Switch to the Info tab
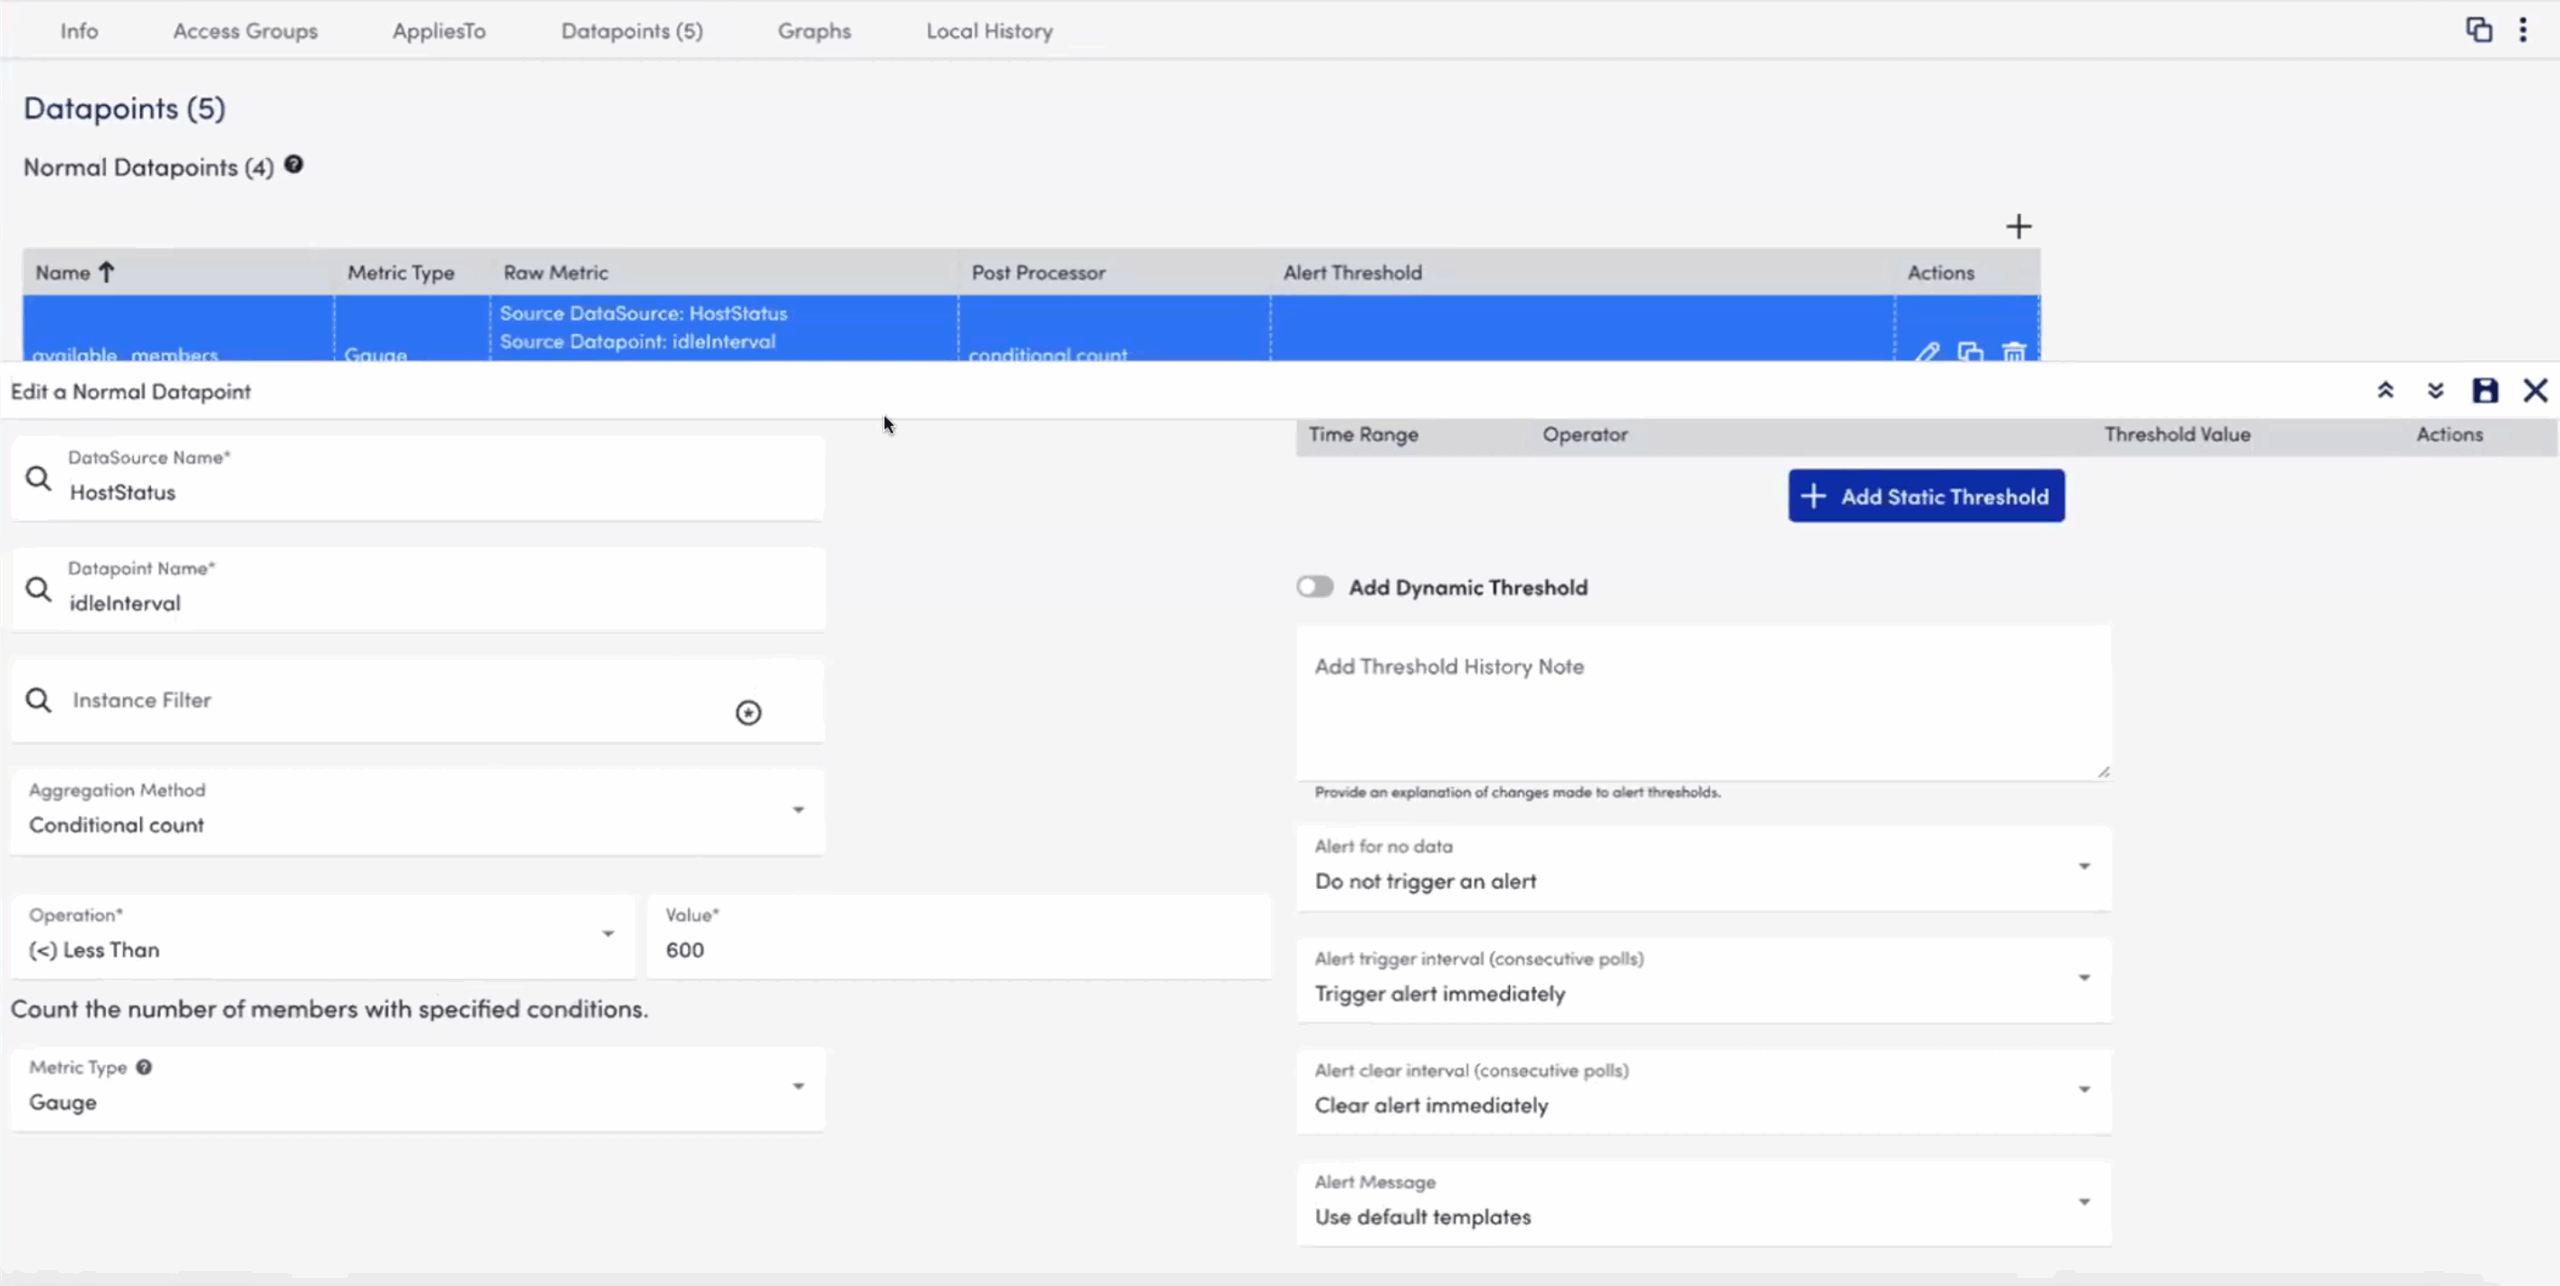2560x1286 pixels. (x=79, y=31)
